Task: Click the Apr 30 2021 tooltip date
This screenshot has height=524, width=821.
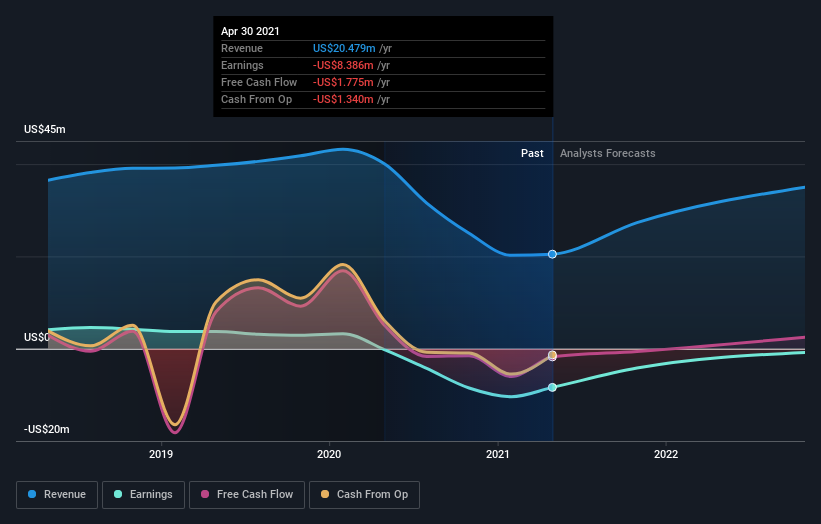Action: (x=250, y=31)
